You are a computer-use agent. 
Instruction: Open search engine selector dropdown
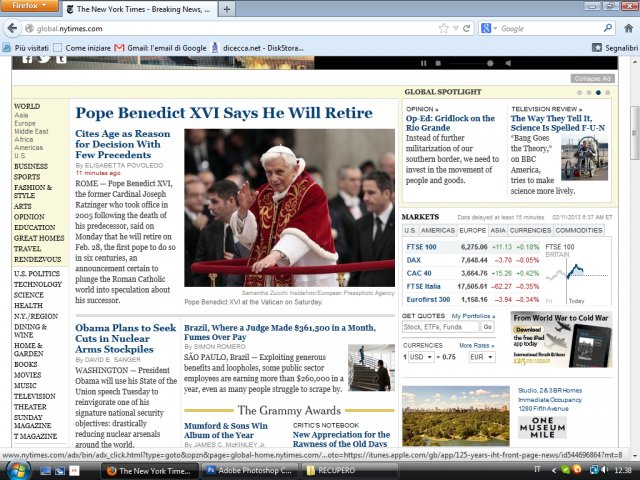489,28
